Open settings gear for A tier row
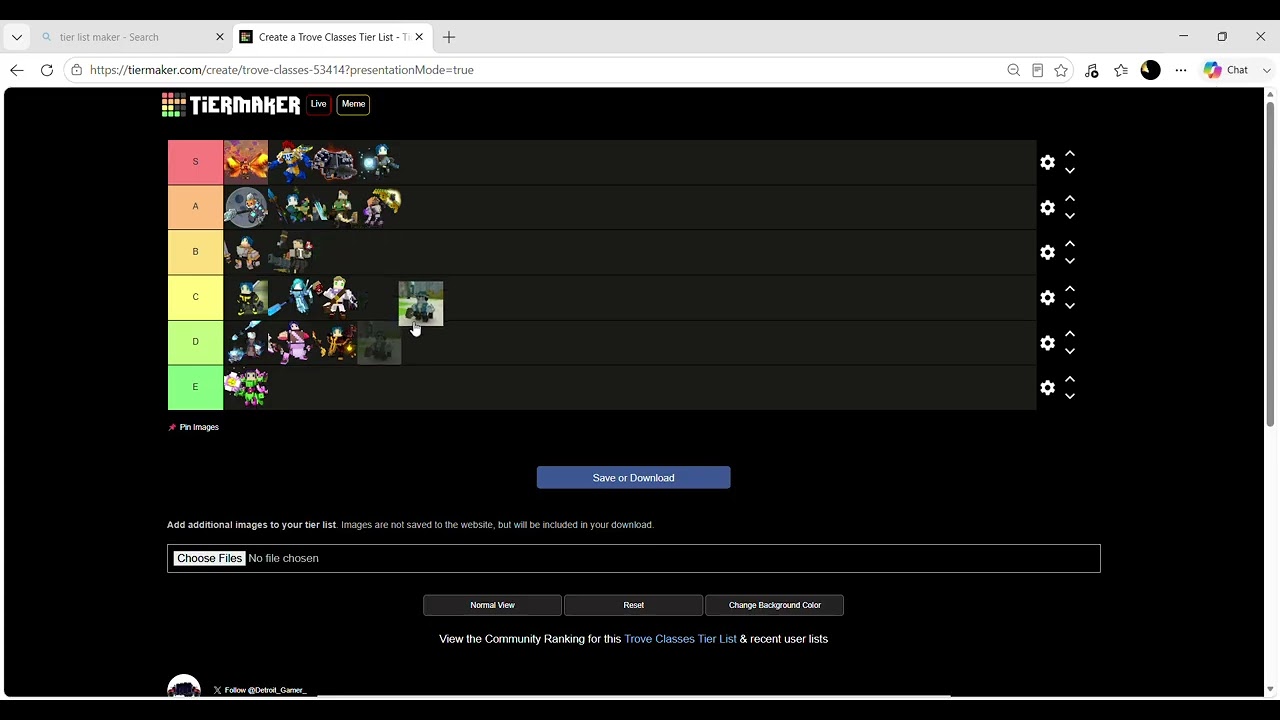 coord(1047,207)
